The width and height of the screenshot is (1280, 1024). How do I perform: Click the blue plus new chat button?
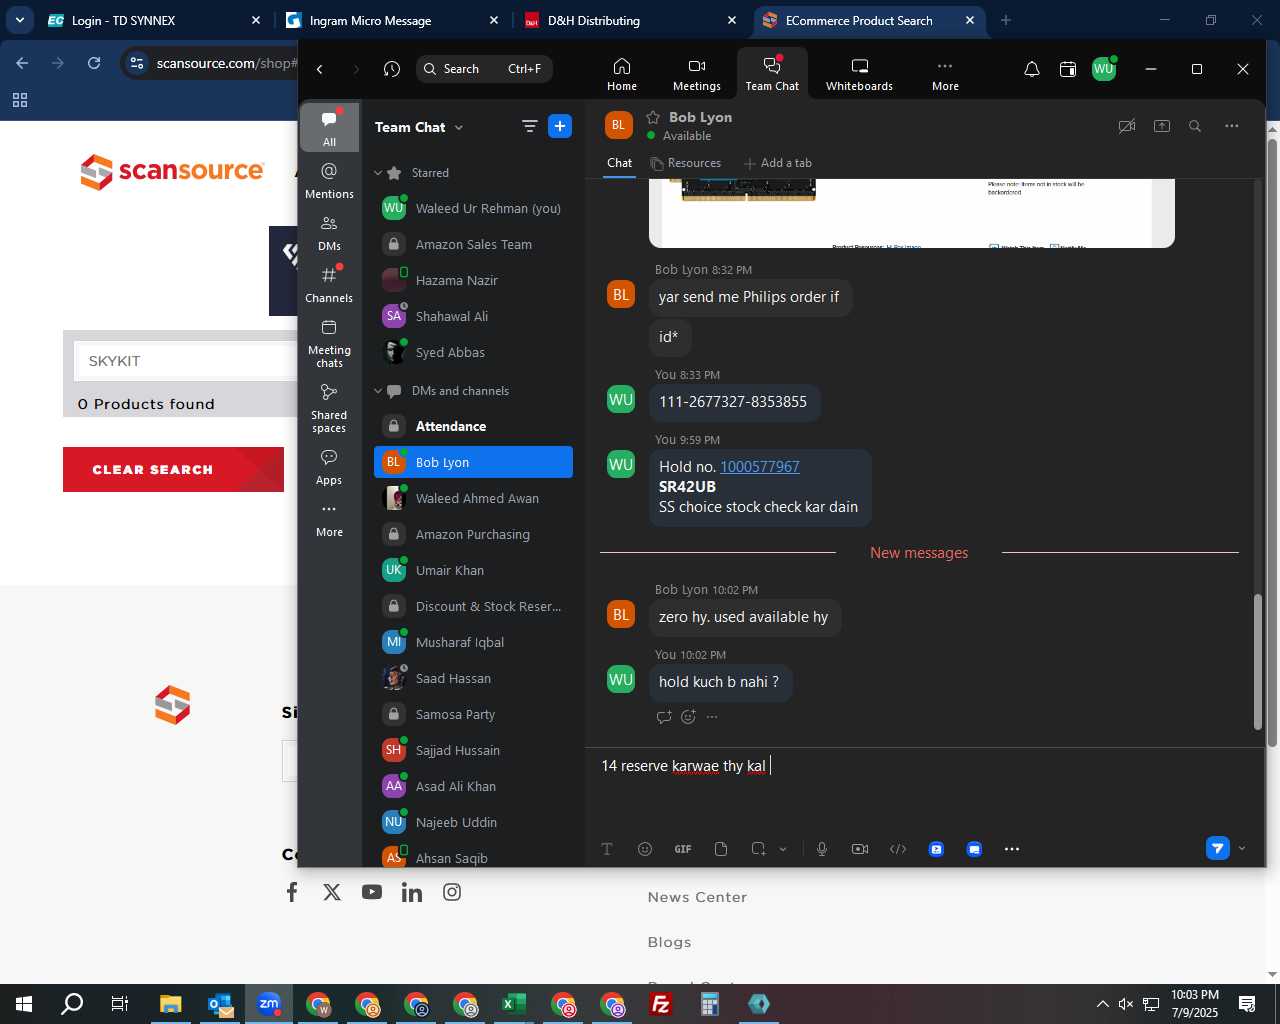560,126
